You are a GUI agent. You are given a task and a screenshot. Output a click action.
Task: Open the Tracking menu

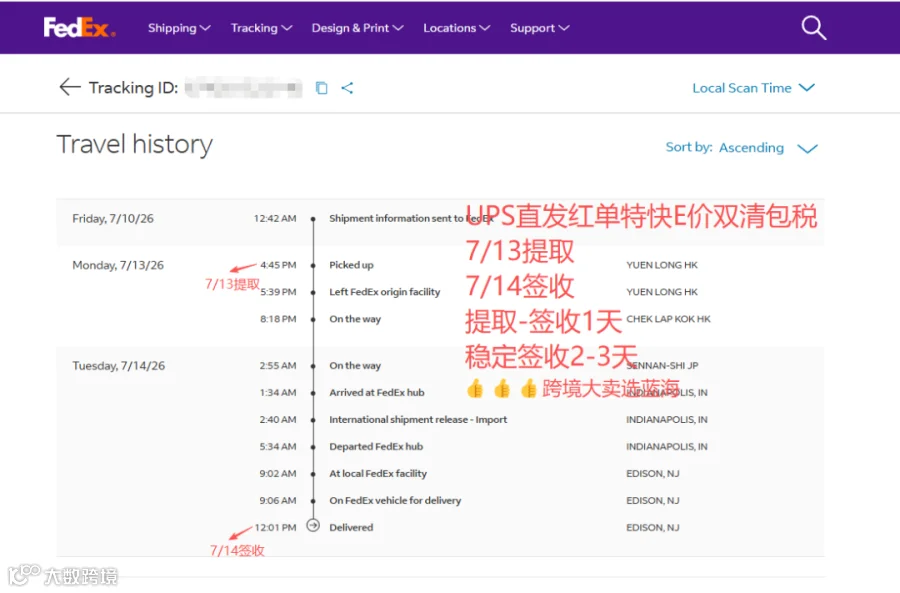(261, 28)
